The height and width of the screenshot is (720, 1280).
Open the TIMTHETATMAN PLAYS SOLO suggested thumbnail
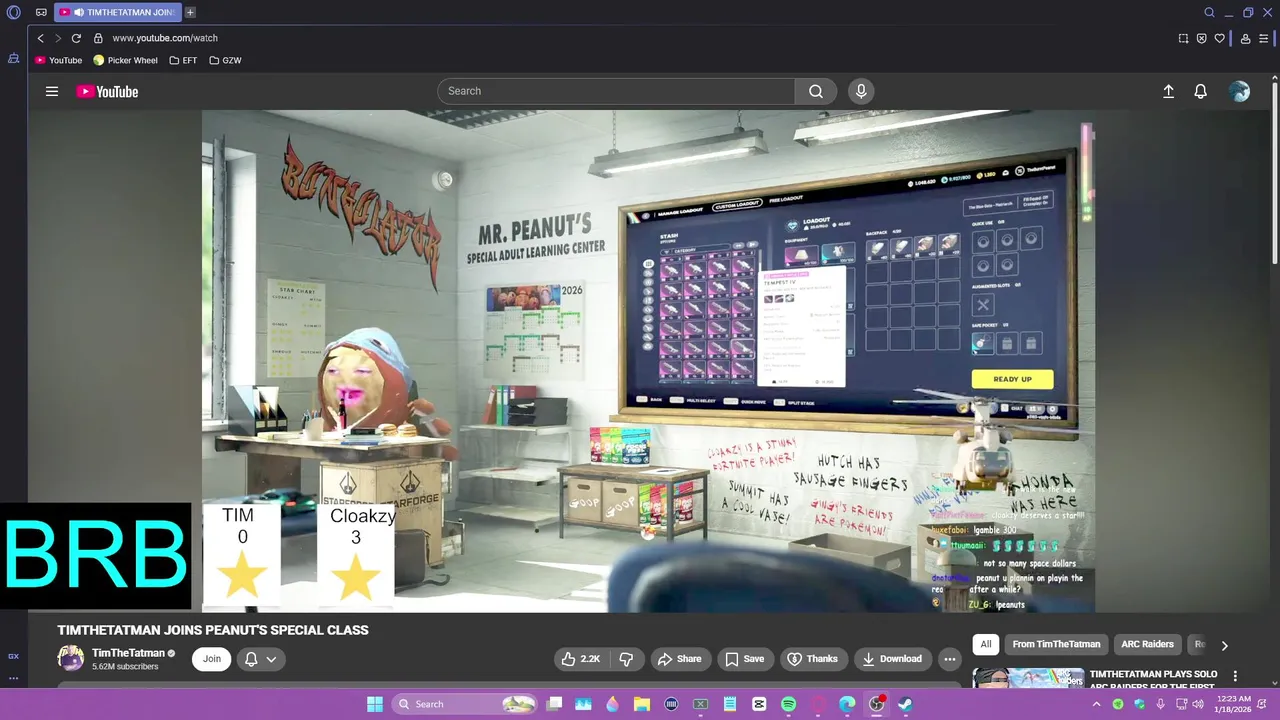pos(1028,677)
